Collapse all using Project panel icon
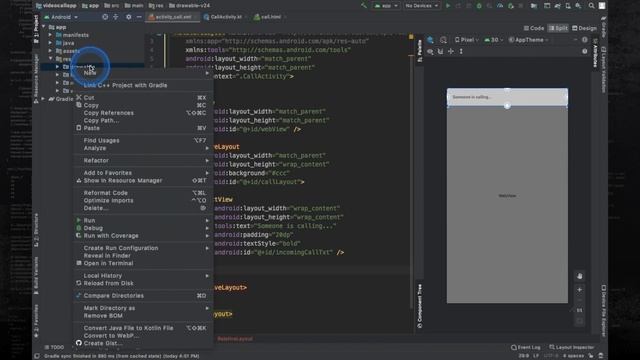Viewport: 640px width, 360px height. (x=116, y=17)
